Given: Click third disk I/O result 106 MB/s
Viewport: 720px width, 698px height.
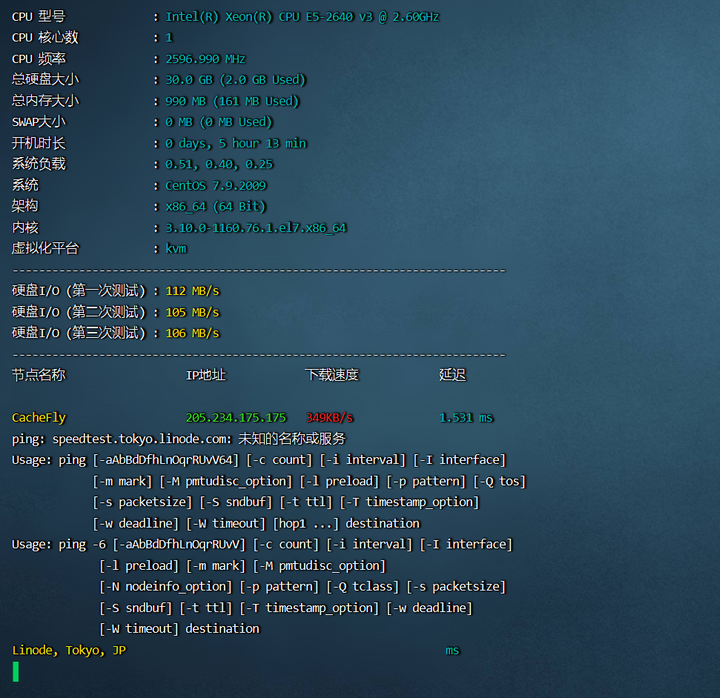Looking at the screenshot, I should pos(192,333).
